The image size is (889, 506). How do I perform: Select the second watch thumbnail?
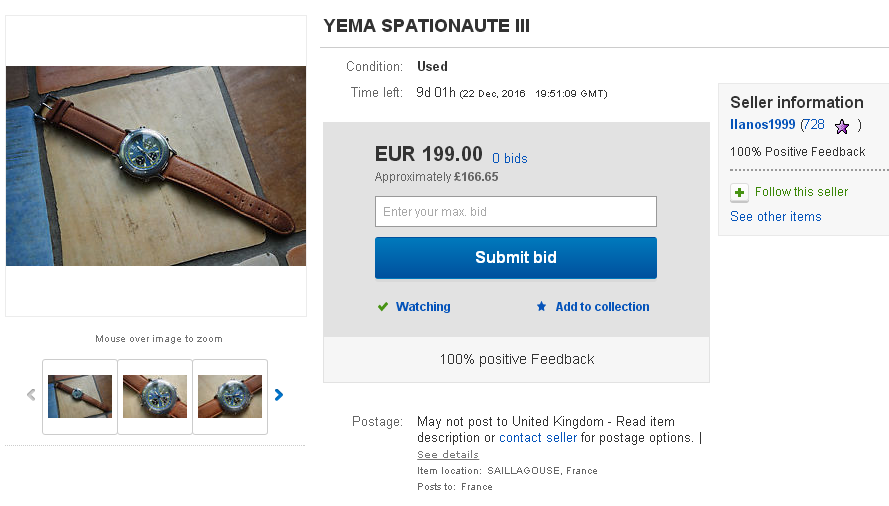pos(155,397)
